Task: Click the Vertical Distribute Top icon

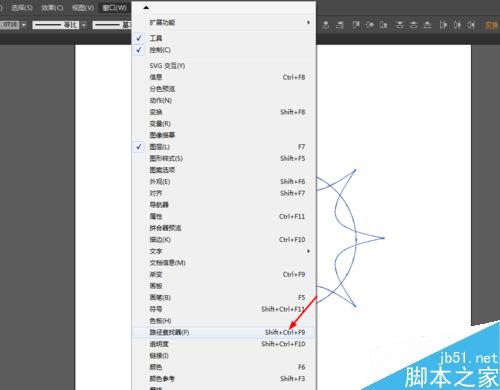Action: [x=400, y=25]
